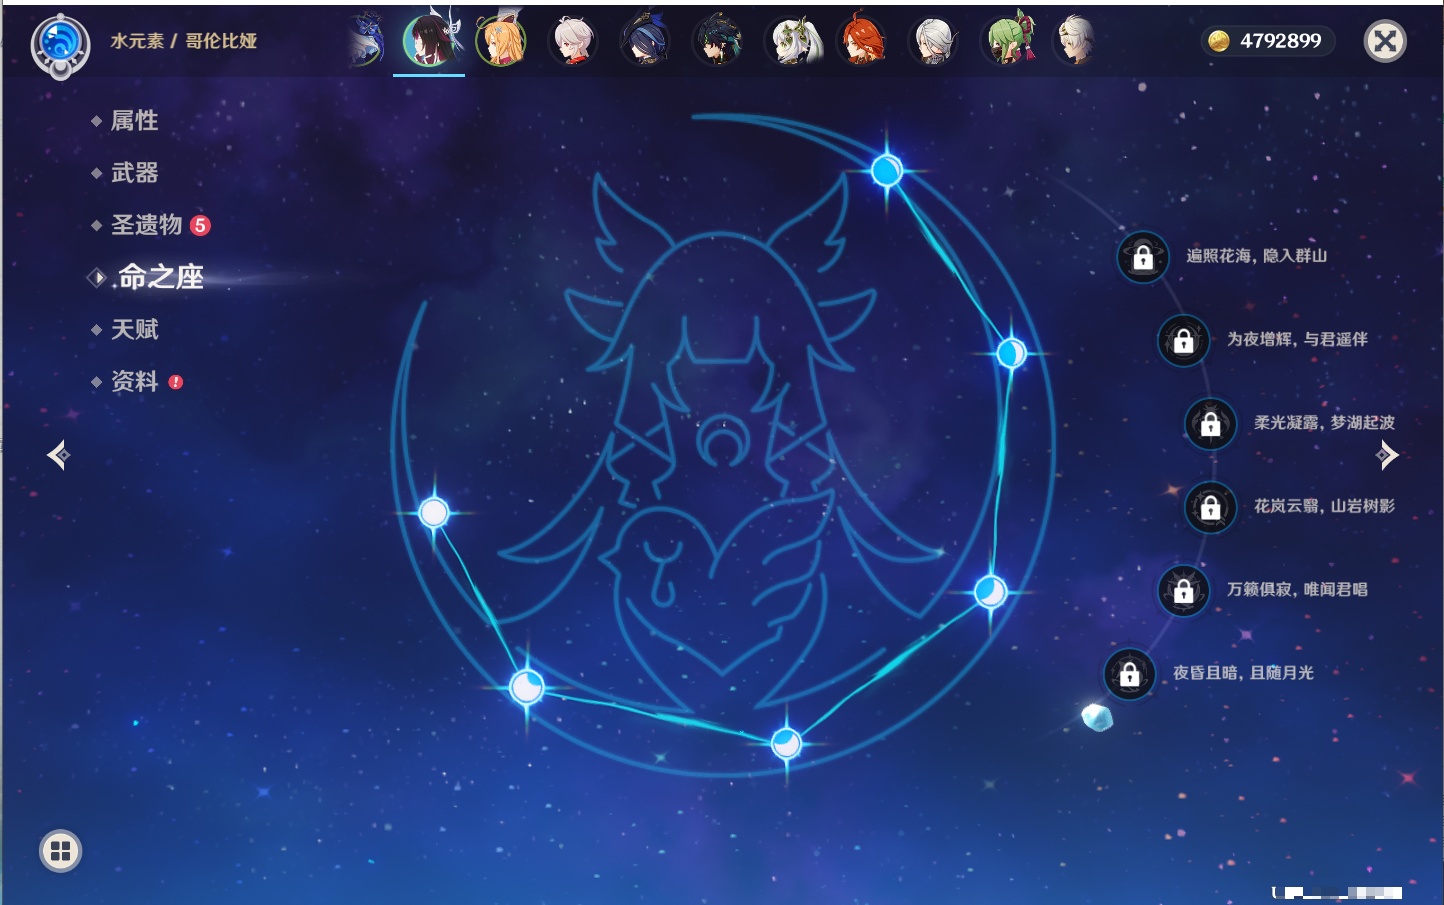Click the leftmost star node of the constellation
The height and width of the screenshot is (905, 1444).
(433, 513)
